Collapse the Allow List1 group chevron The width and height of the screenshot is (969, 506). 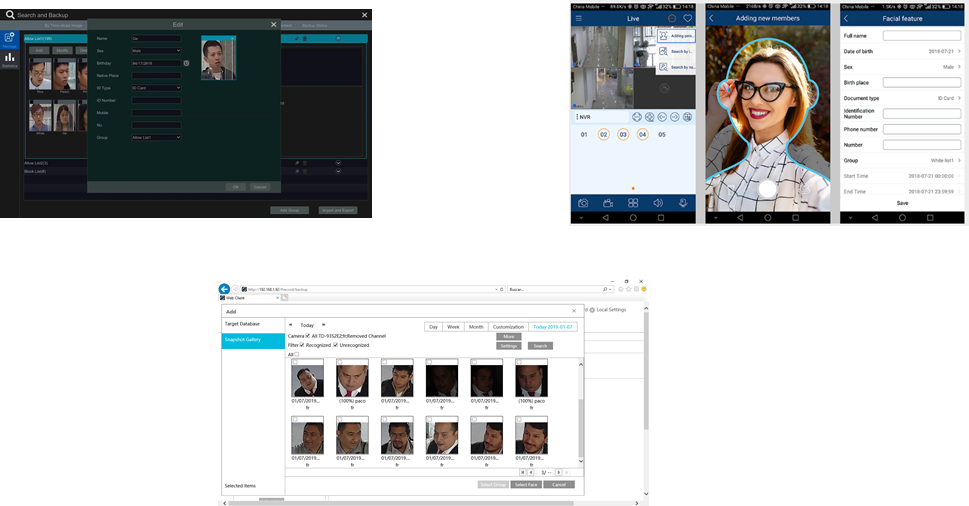(338, 38)
